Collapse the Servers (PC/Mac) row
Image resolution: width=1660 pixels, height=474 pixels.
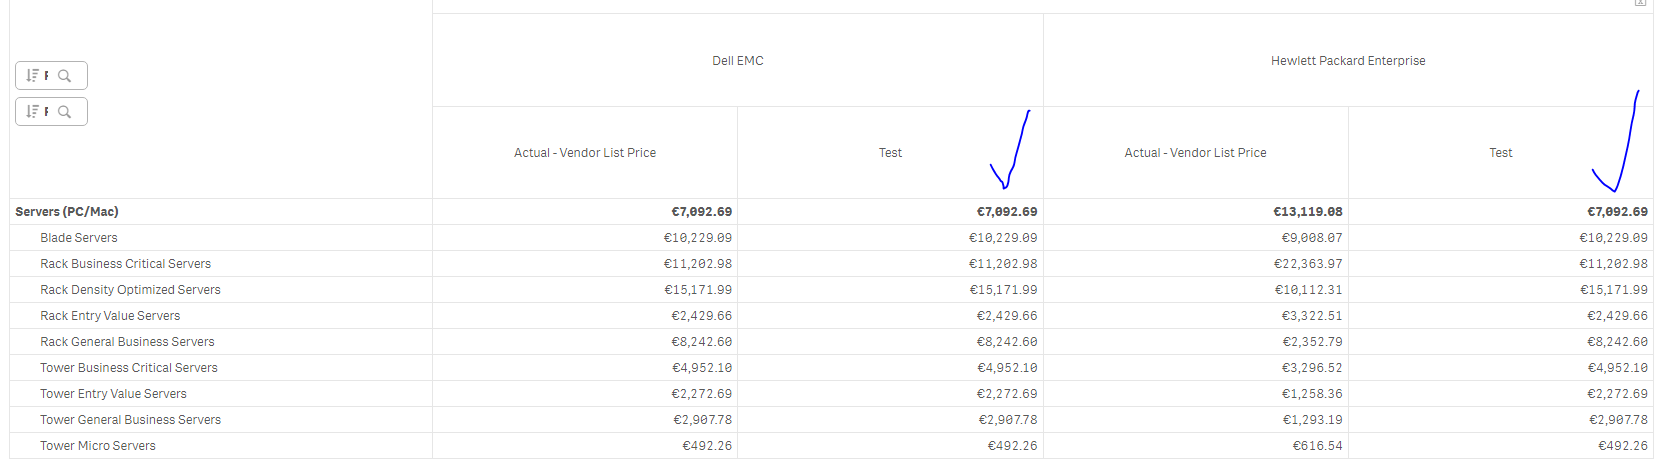coord(67,212)
